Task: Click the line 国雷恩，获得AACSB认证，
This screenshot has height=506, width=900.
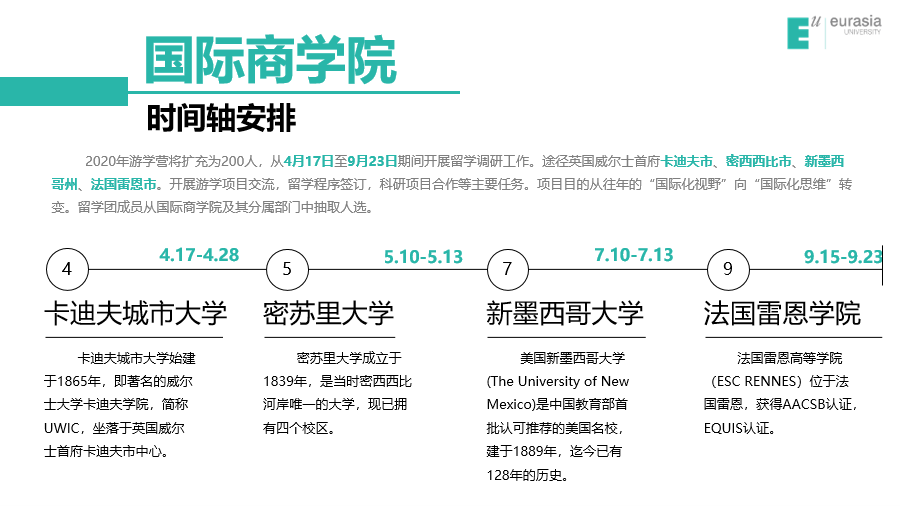Action: click(x=781, y=405)
